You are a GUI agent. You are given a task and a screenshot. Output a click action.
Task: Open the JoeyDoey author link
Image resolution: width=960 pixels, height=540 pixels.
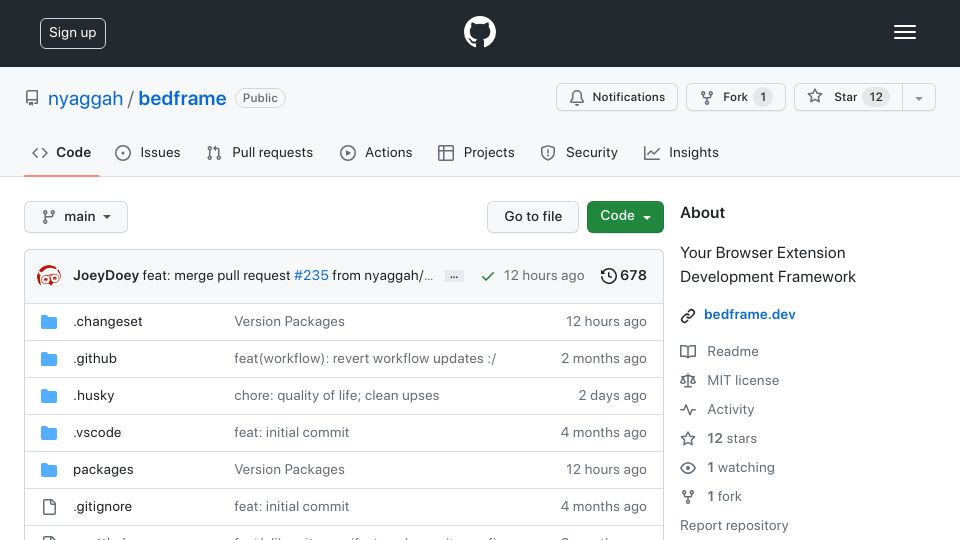coord(106,276)
